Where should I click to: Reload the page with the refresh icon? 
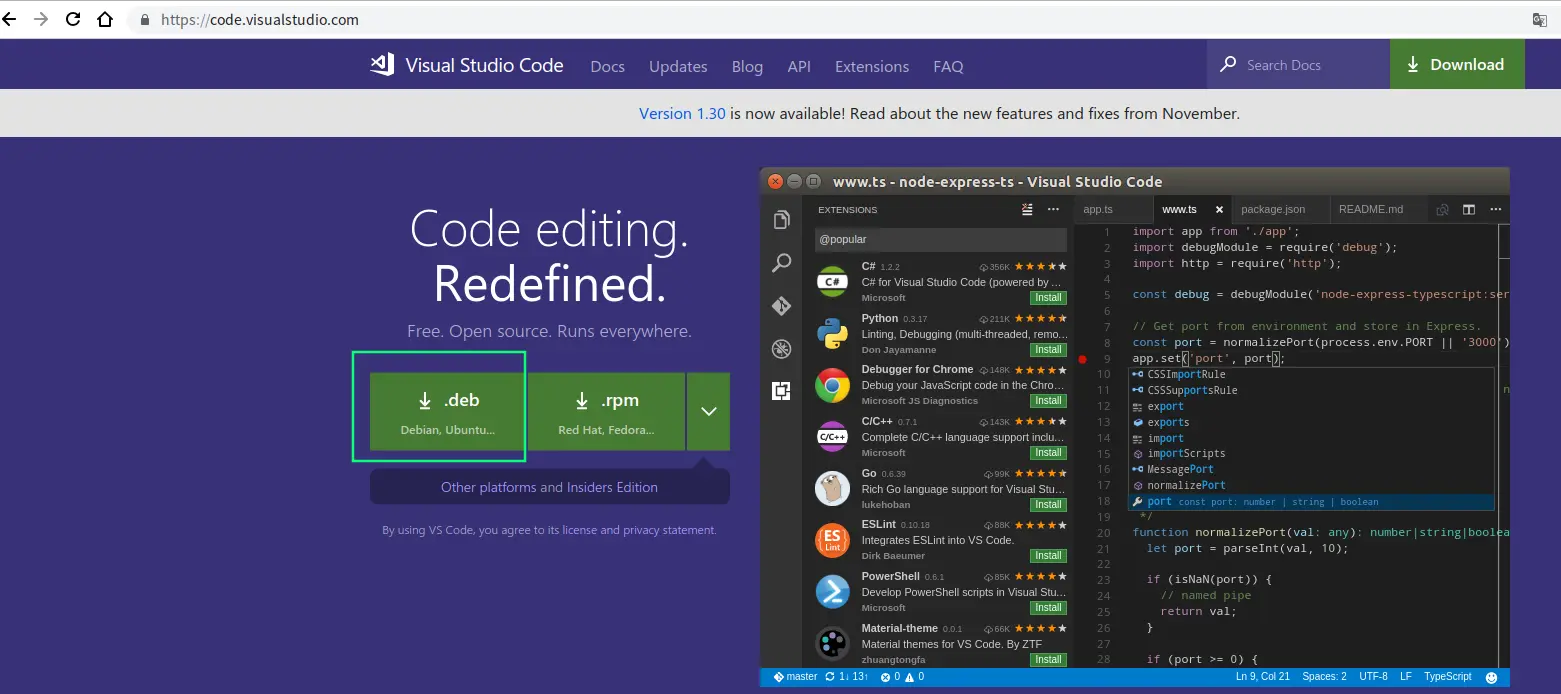[x=73, y=19]
